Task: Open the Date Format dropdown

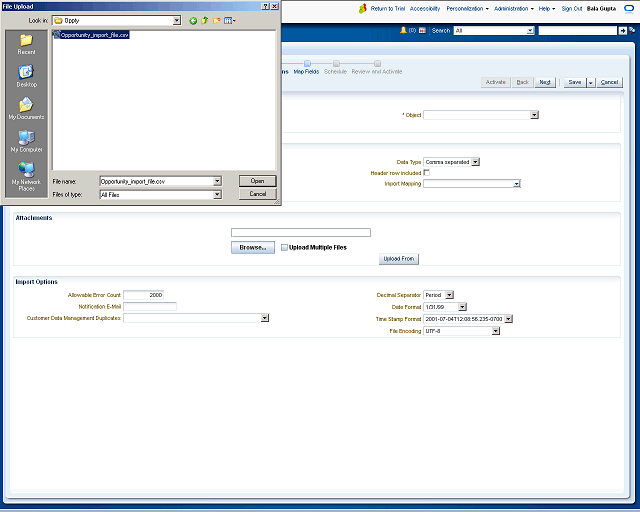Action: [x=462, y=307]
